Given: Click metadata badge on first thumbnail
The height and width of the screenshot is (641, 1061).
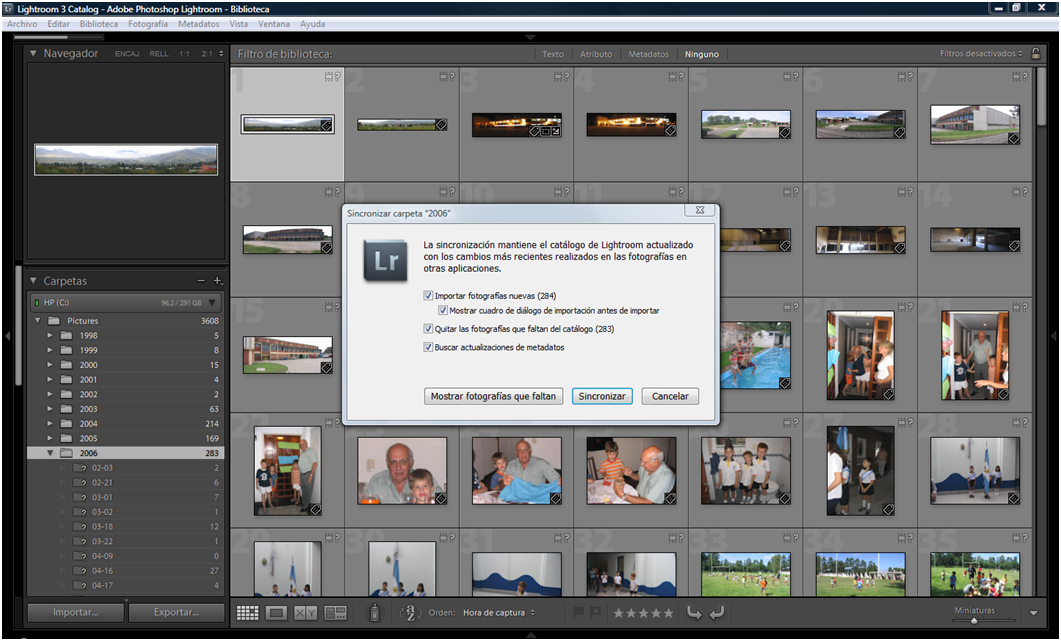Looking at the screenshot, I should click(x=326, y=125).
